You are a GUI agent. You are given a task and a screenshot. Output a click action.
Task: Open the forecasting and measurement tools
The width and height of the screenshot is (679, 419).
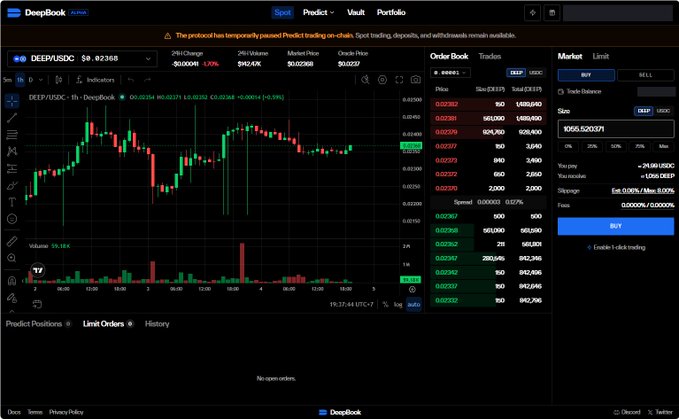pos(12,168)
